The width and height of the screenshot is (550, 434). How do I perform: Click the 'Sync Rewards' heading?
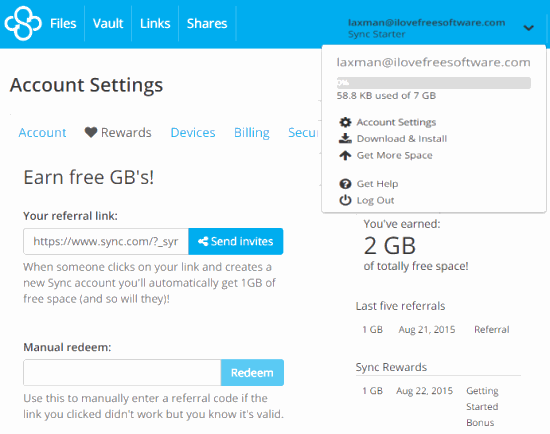tap(391, 367)
